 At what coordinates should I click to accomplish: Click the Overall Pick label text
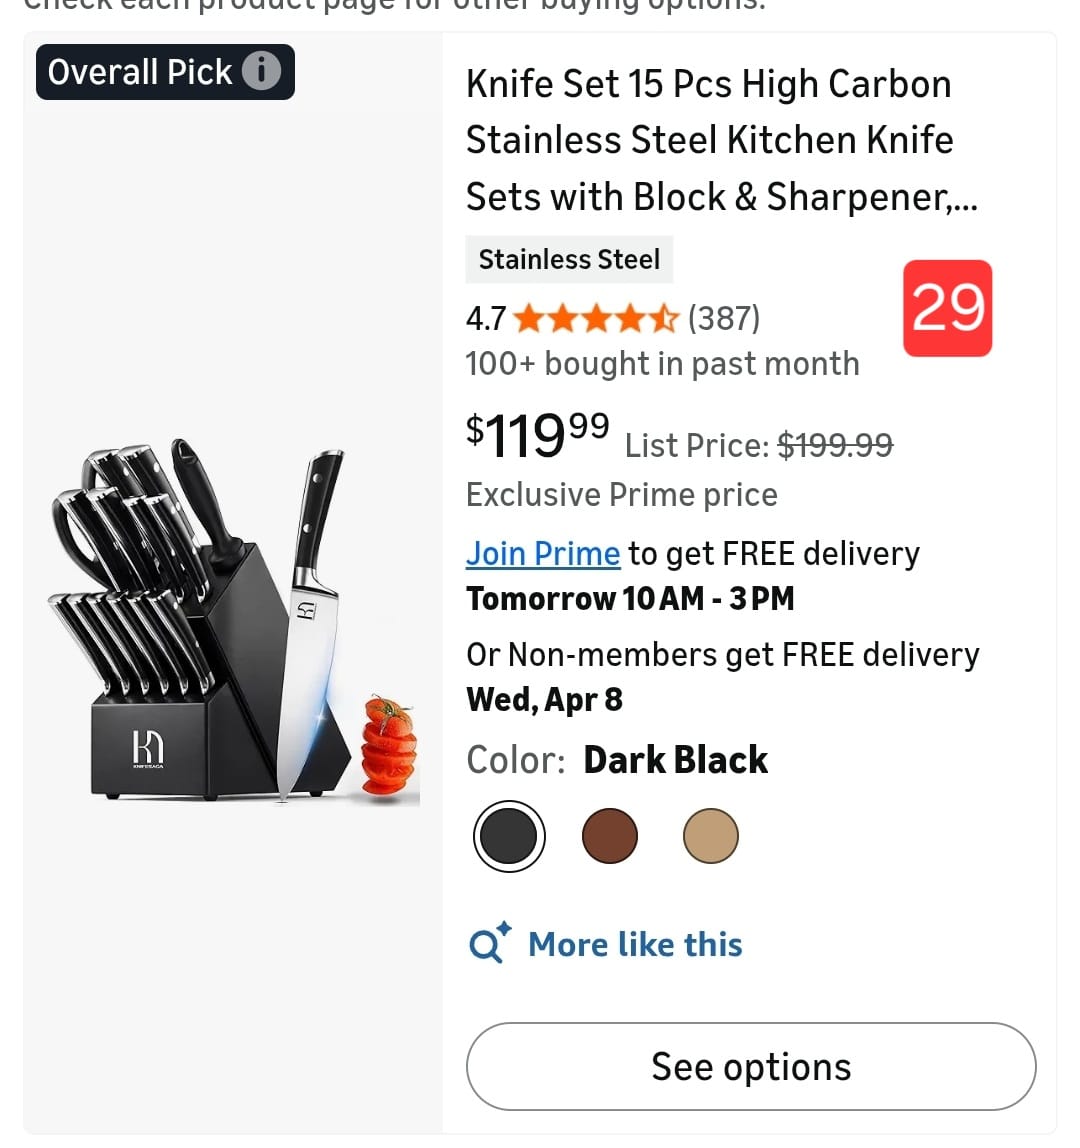(140, 72)
